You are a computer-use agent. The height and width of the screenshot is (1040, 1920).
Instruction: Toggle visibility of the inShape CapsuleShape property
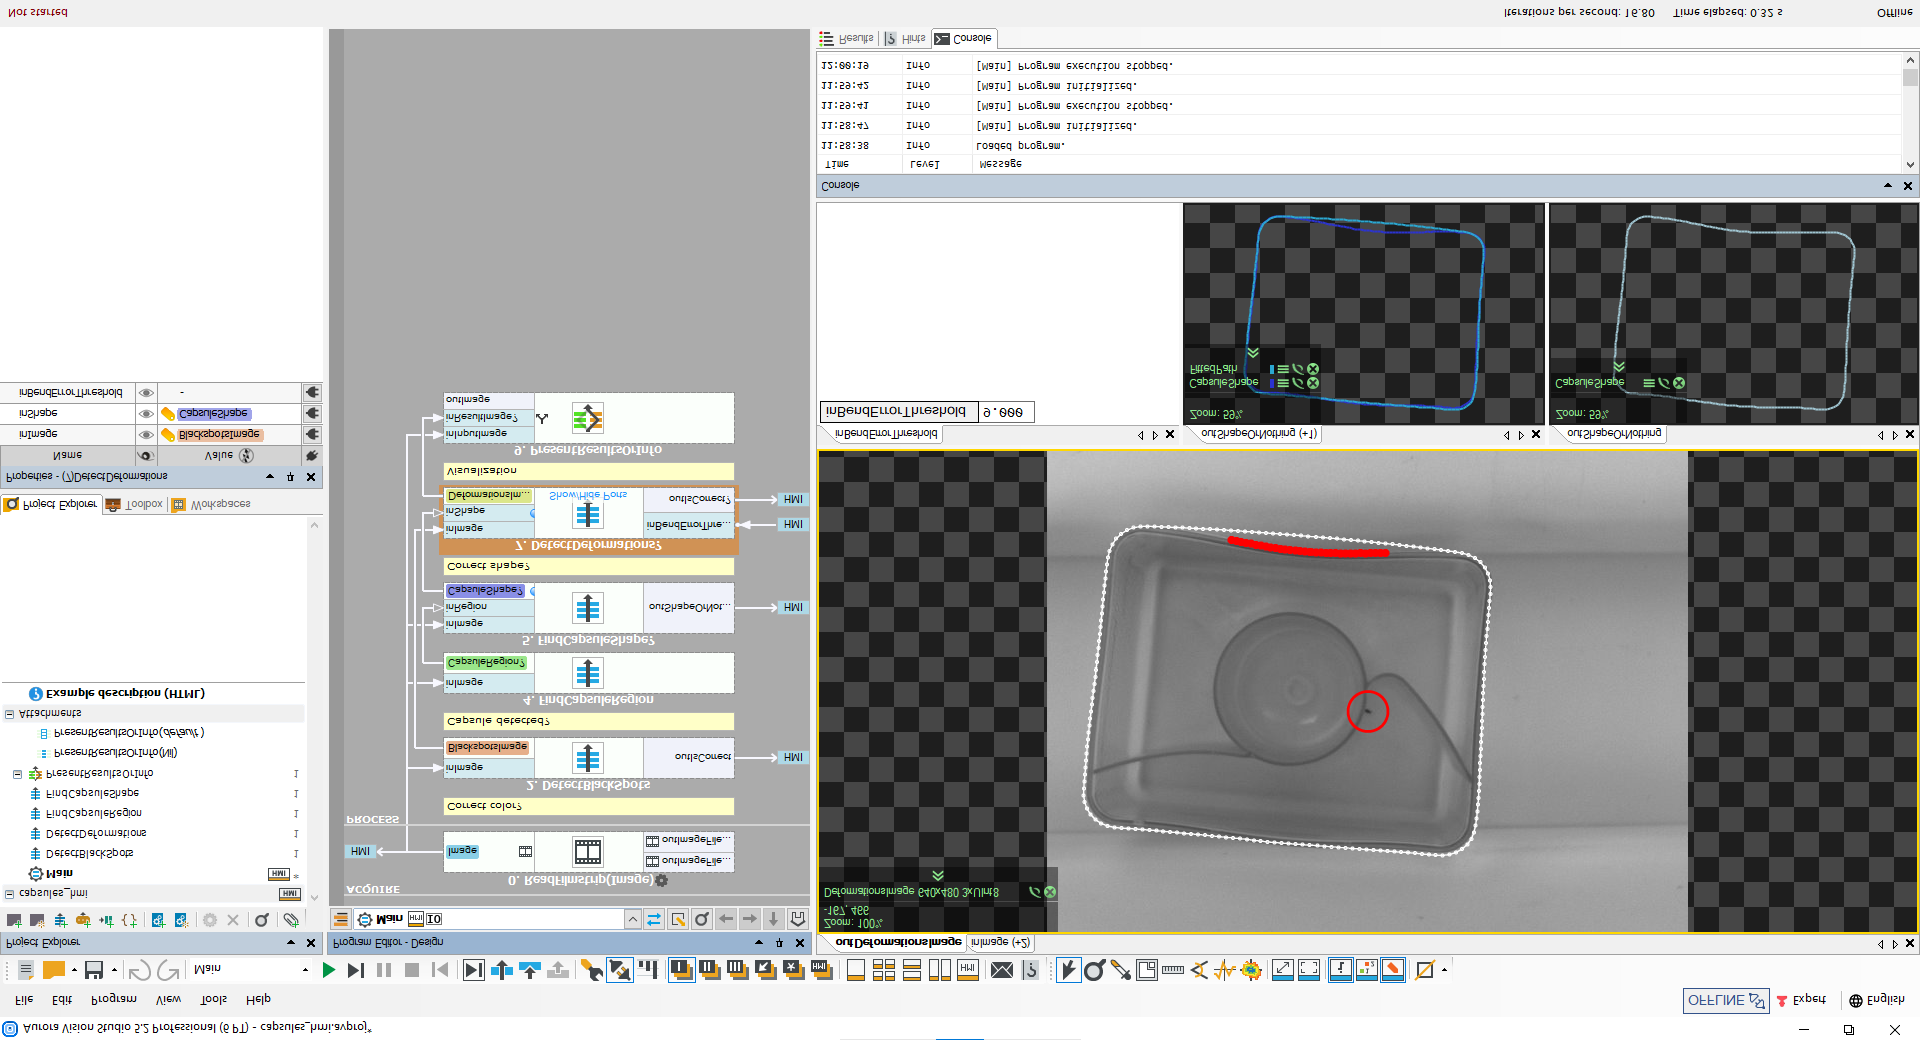146,413
